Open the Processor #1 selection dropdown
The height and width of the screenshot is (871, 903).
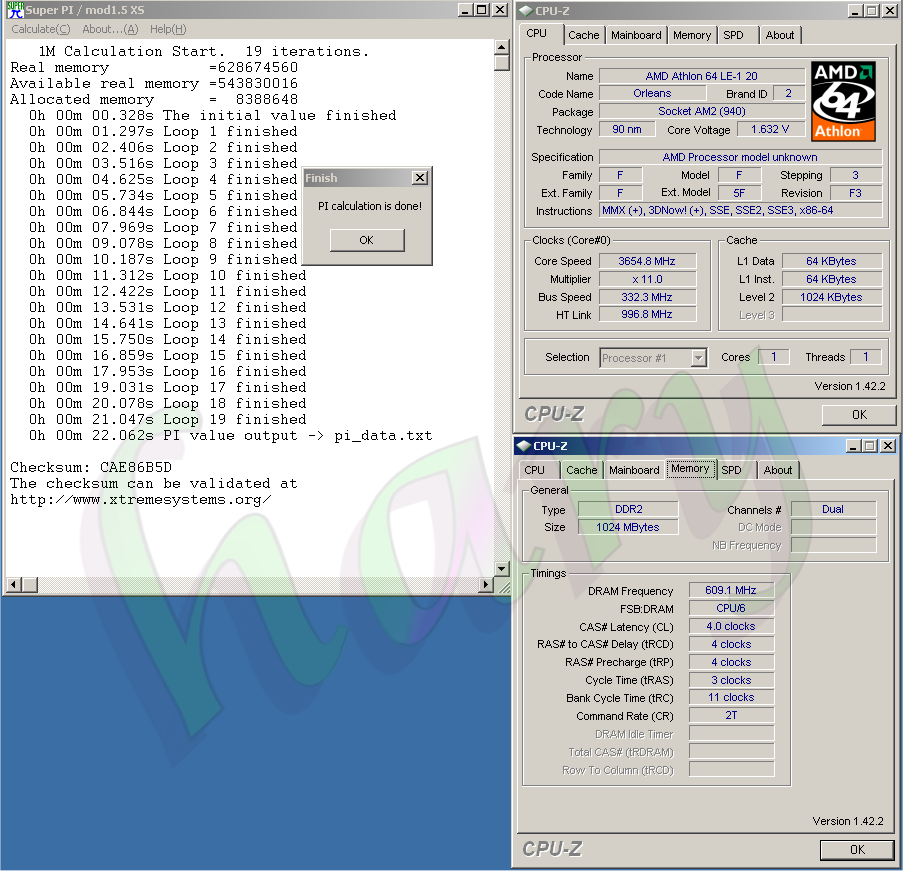coord(698,358)
